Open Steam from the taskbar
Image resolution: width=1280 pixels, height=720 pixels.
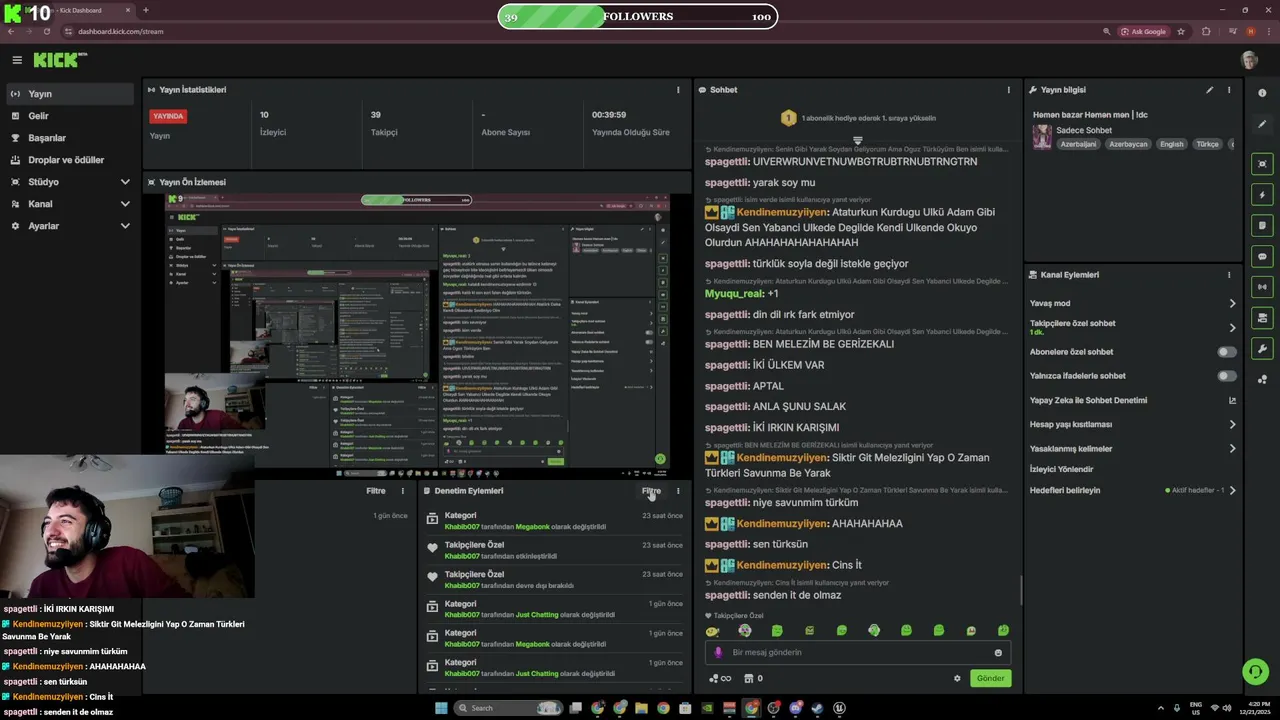click(x=817, y=708)
